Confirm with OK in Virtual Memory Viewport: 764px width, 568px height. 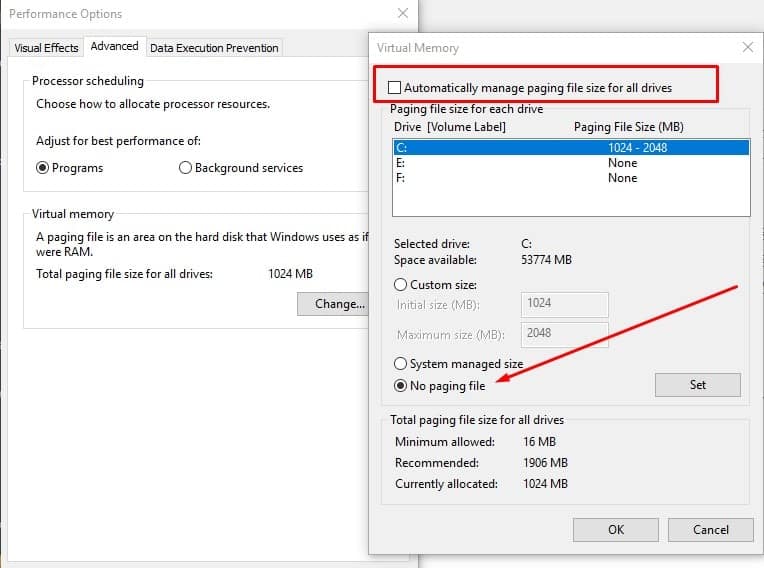click(x=615, y=530)
